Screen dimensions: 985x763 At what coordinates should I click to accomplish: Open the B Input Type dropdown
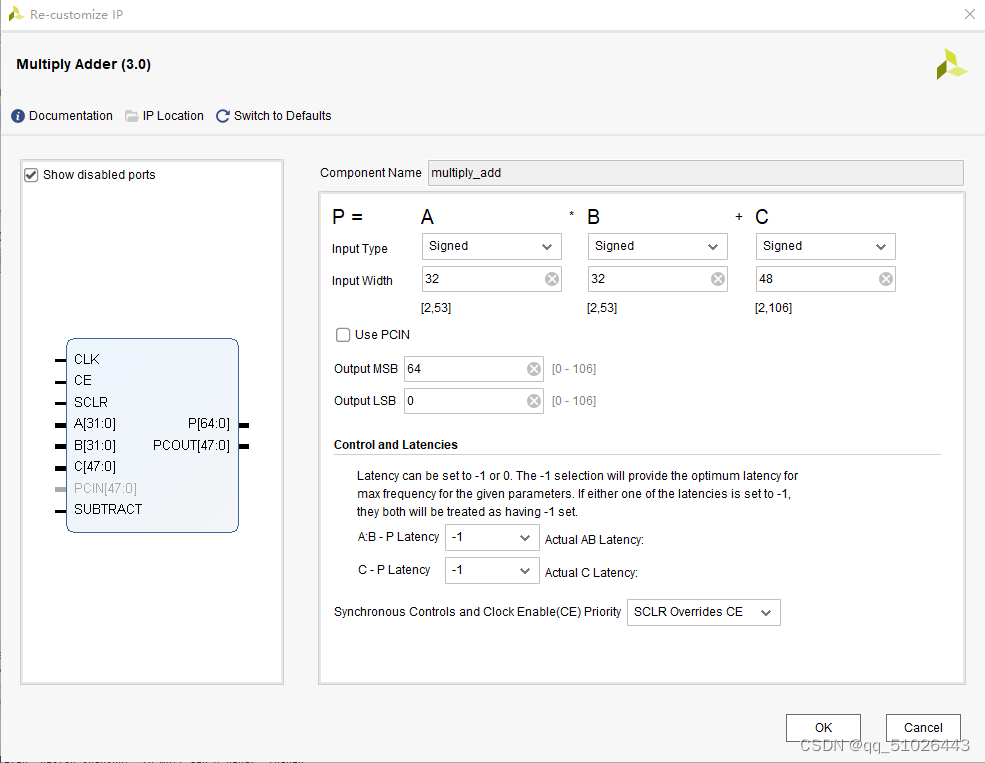coord(657,246)
